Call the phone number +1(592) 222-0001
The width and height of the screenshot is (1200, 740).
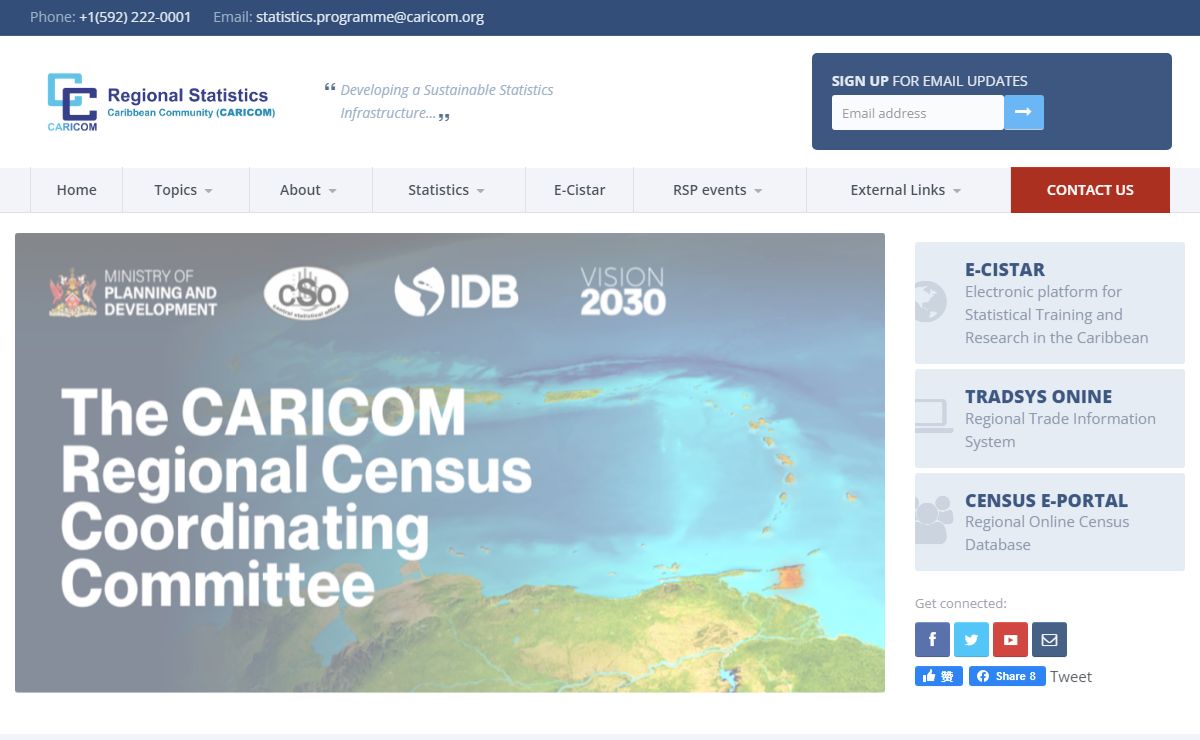[135, 17]
